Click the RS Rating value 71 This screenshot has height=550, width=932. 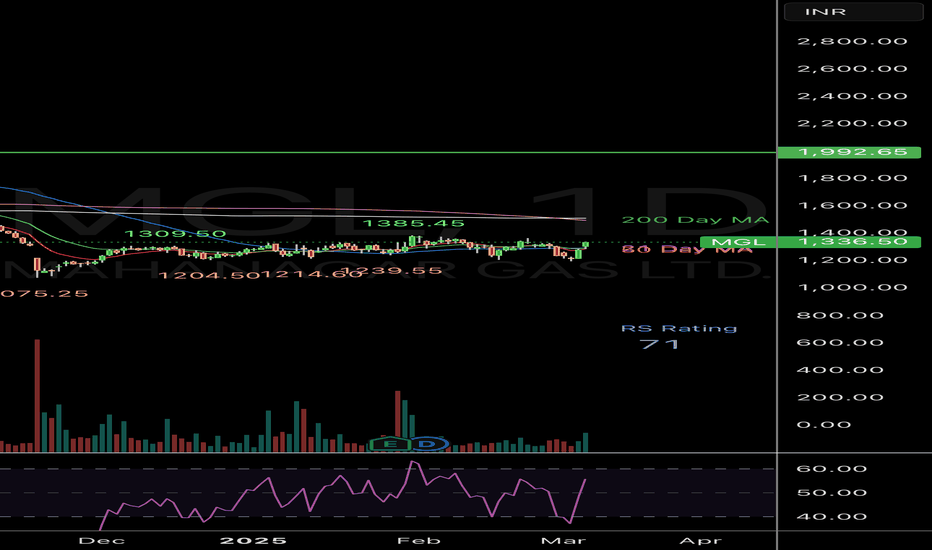[659, 344]
